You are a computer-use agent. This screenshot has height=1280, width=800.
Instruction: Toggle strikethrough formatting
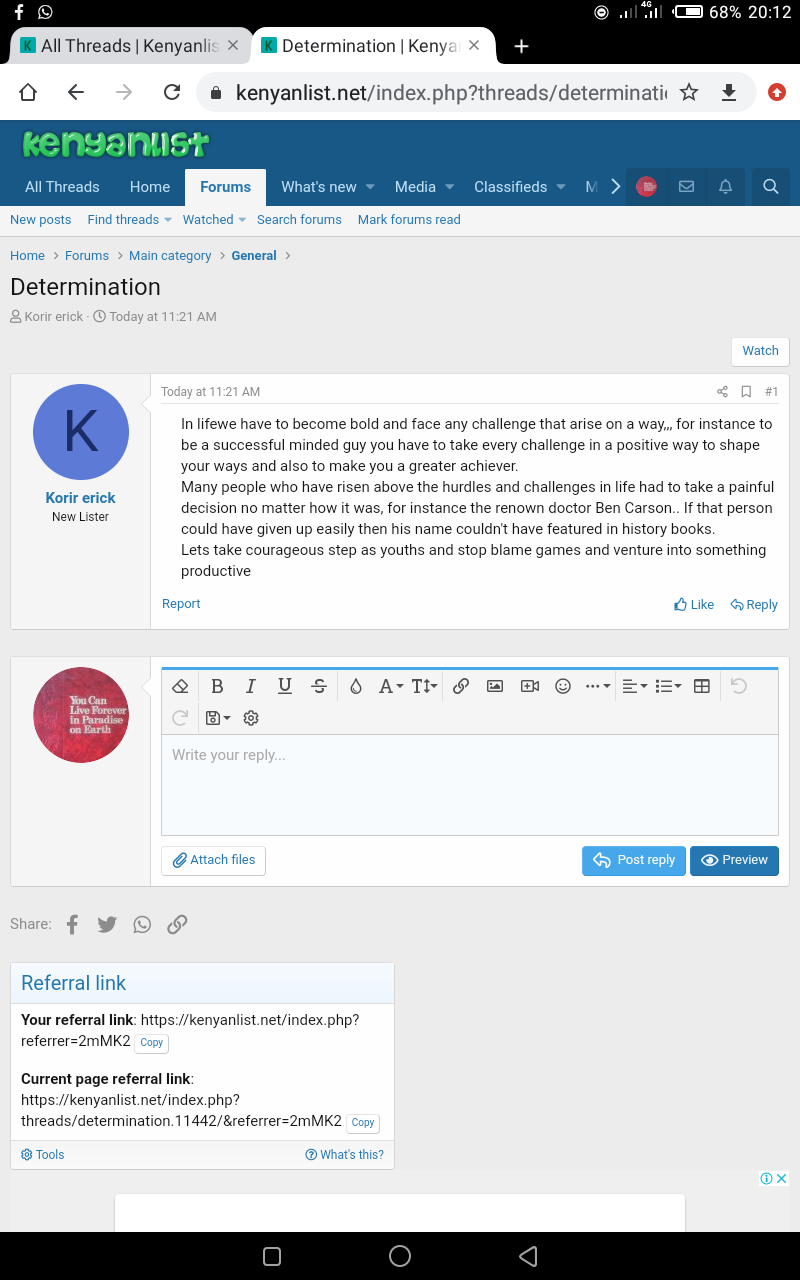[319, 686]
